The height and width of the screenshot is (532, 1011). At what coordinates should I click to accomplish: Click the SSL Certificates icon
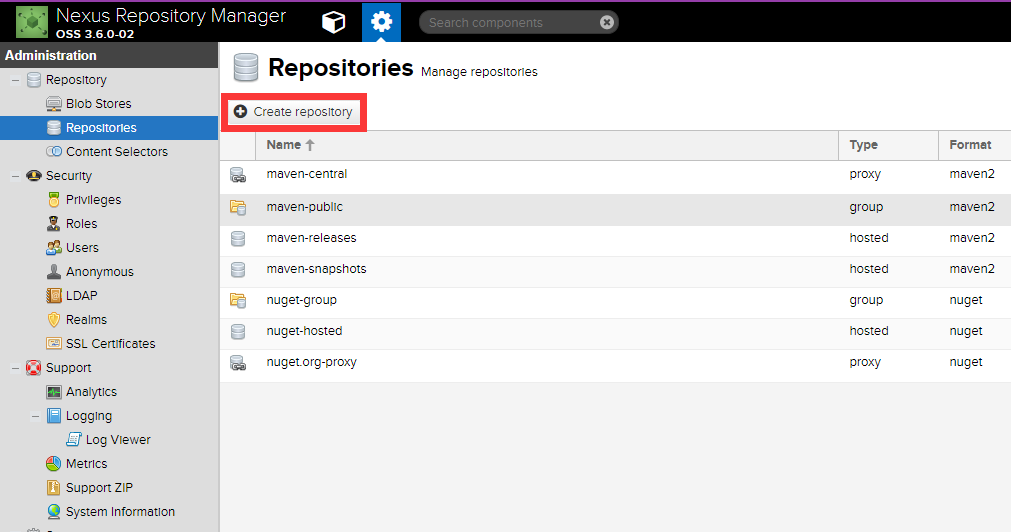tap(54, 344)
